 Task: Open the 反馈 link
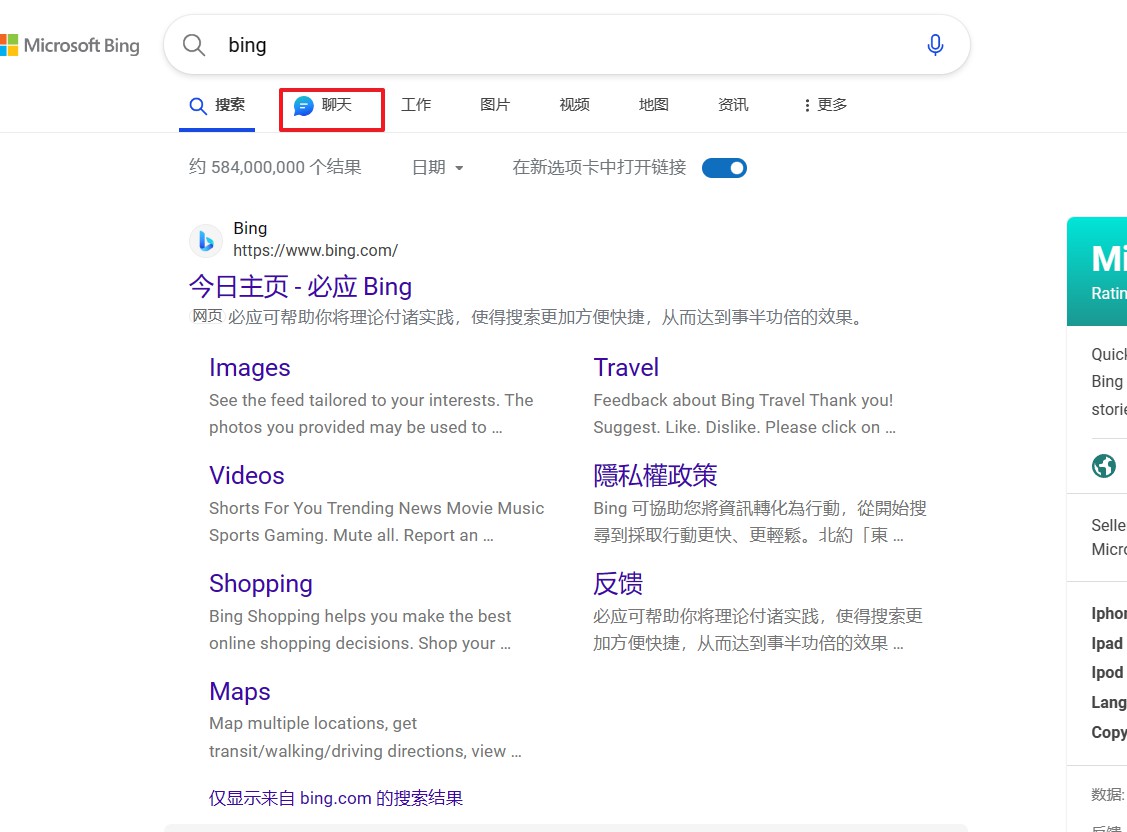[x=618, y=583]
